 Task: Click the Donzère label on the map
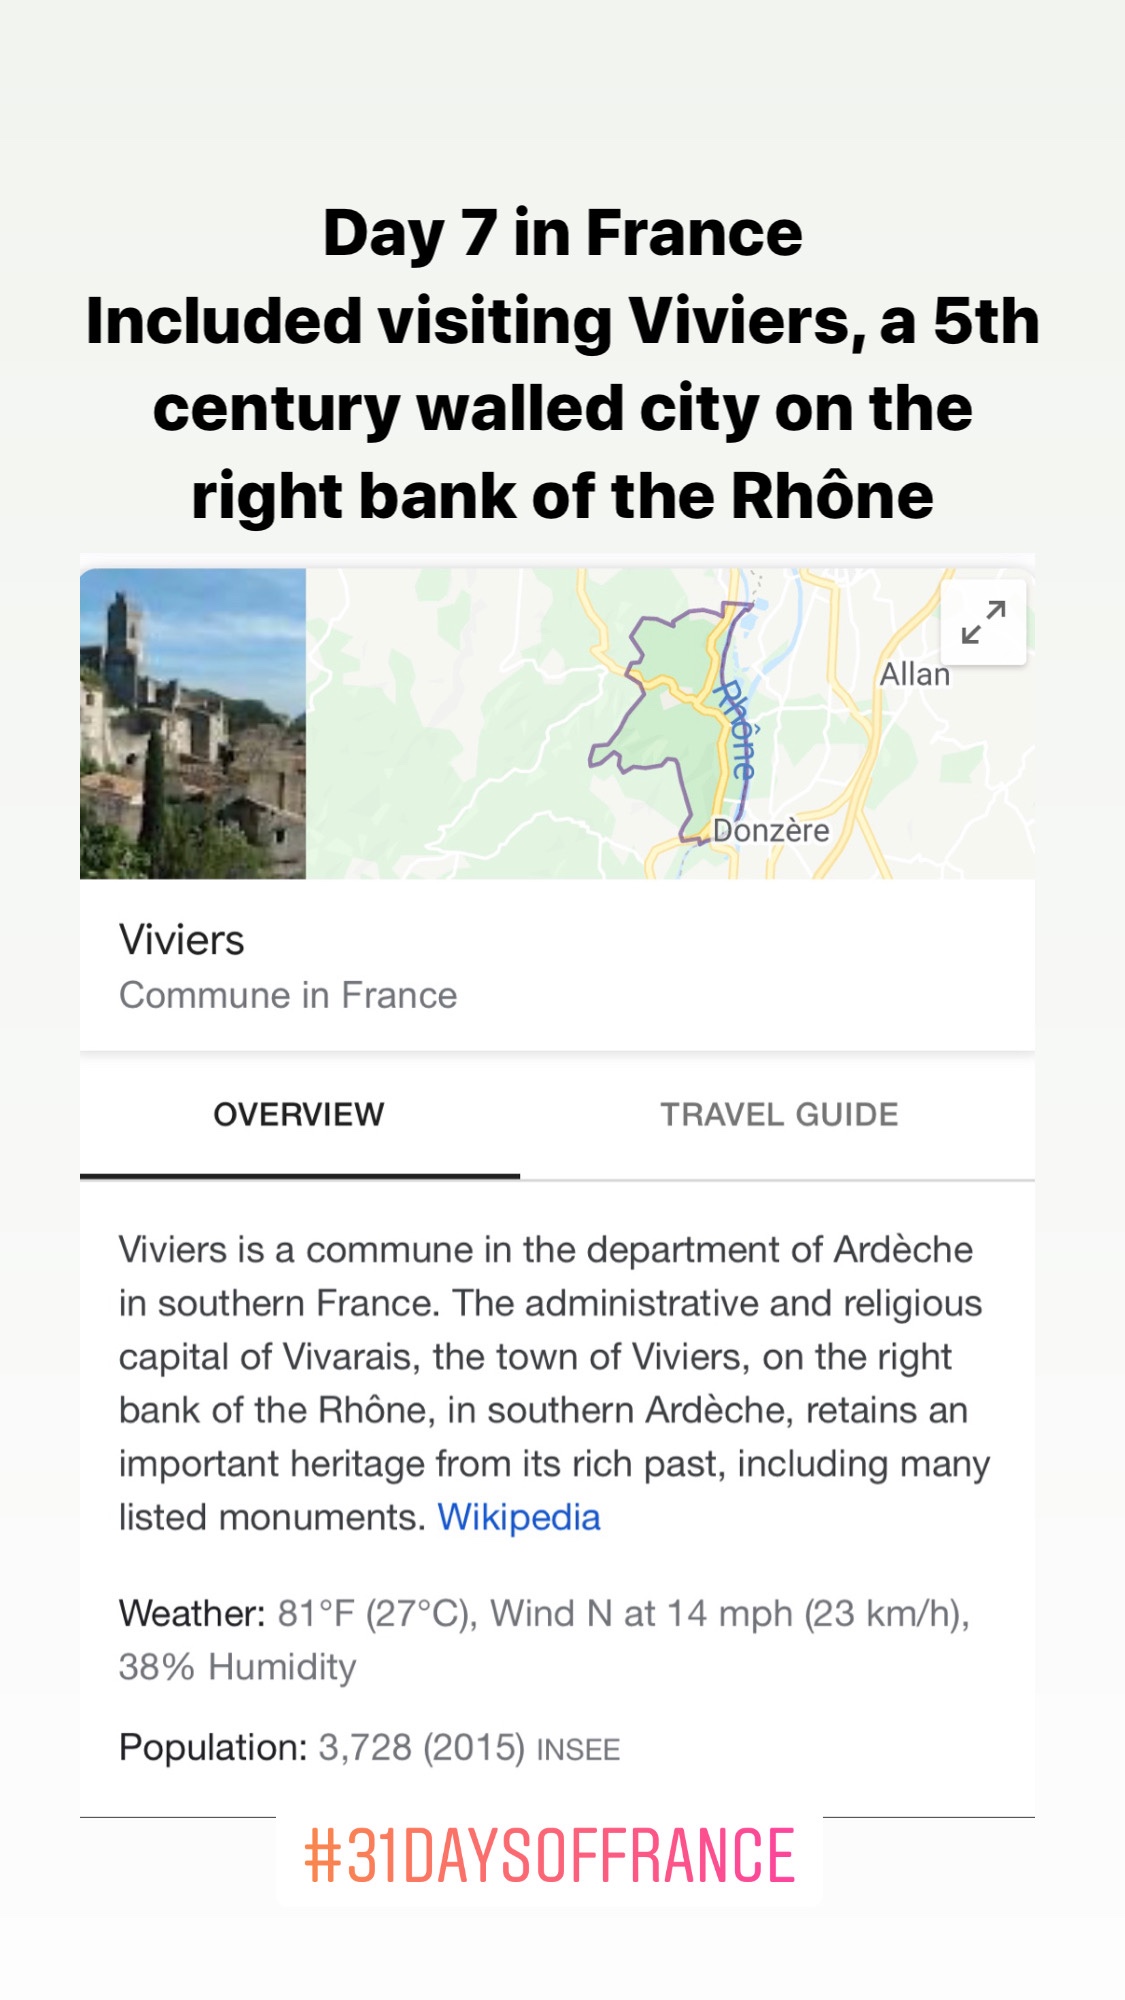click(771, 831)
